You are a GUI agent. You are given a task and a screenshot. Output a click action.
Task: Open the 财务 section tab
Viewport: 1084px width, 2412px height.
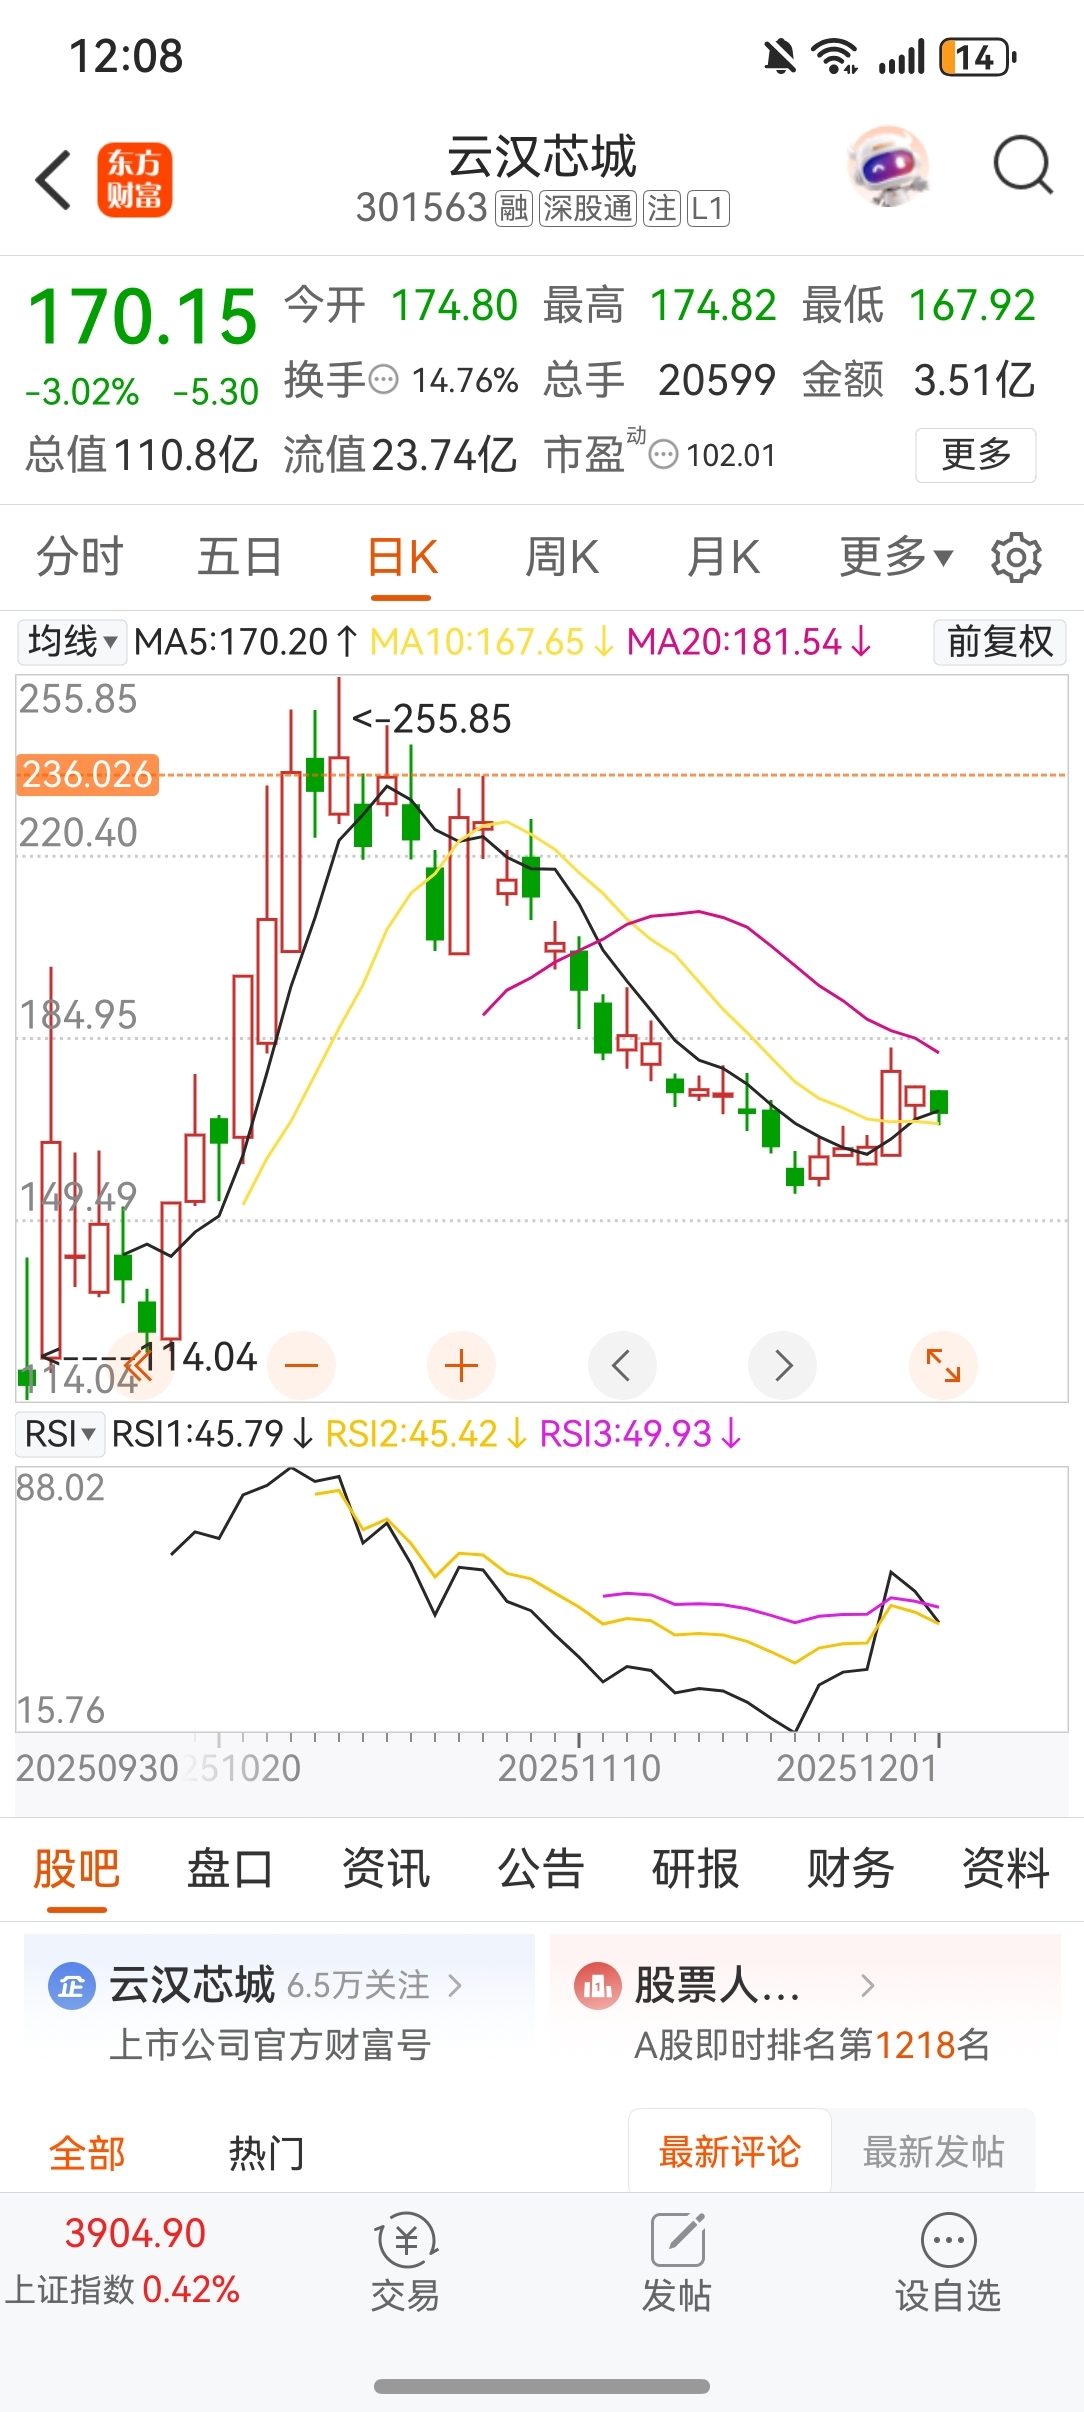tap(851, 1868)
